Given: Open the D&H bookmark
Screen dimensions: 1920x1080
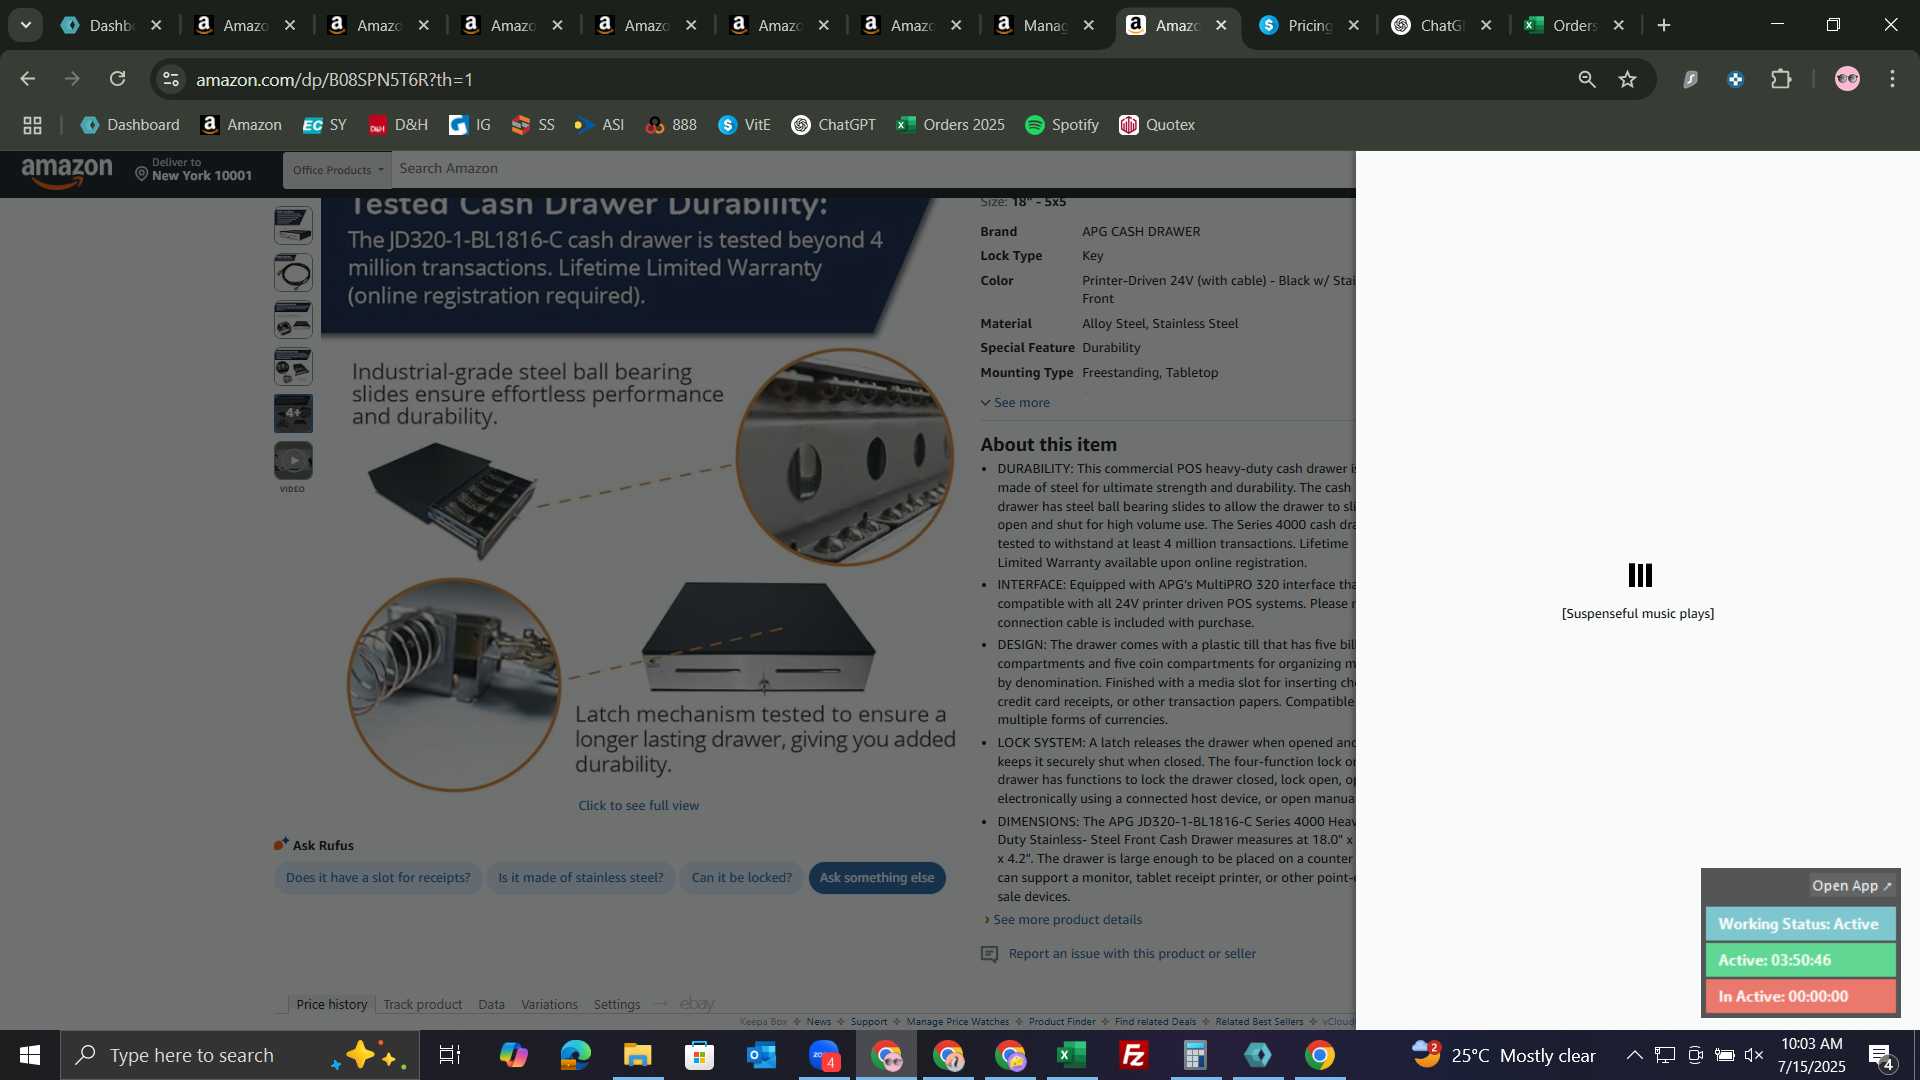Looking at the screenshot, I should tap(398, 125).
